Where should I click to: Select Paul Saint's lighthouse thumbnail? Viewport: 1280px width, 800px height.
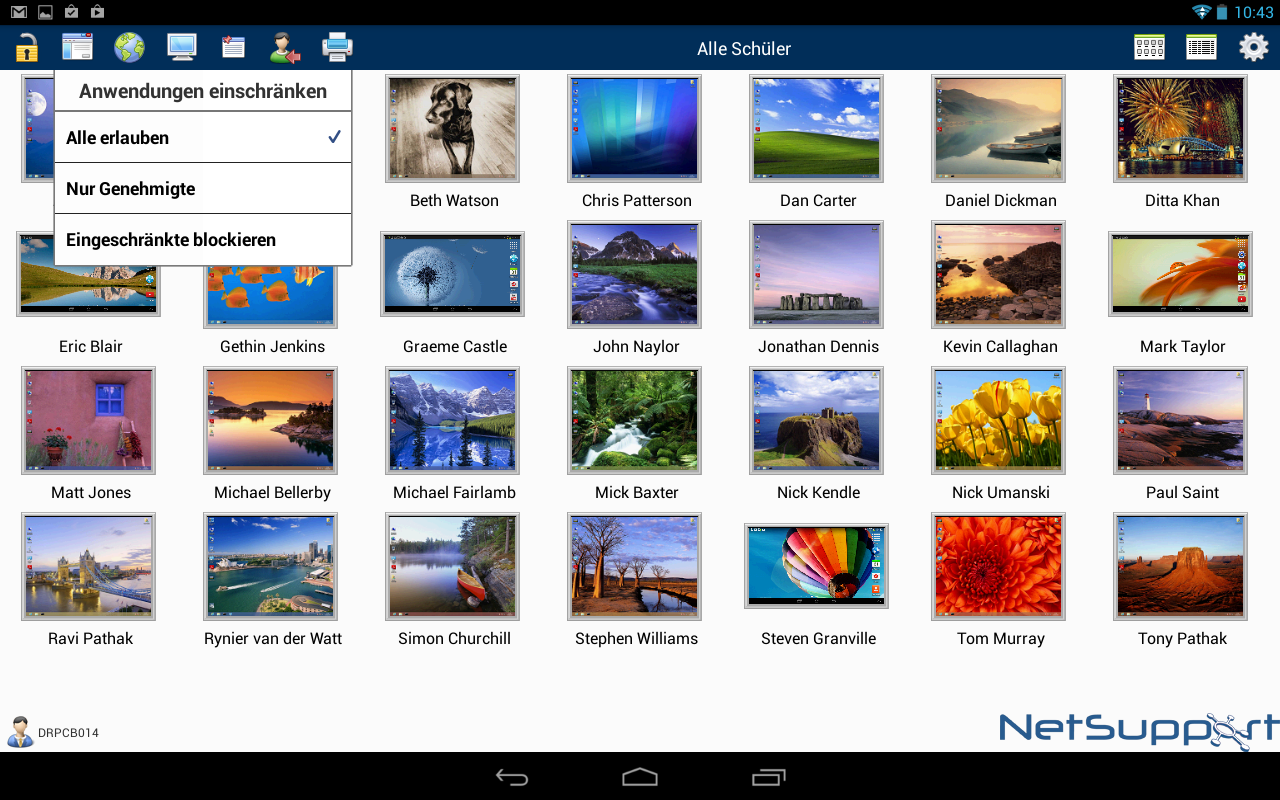tap(1180, 420)
